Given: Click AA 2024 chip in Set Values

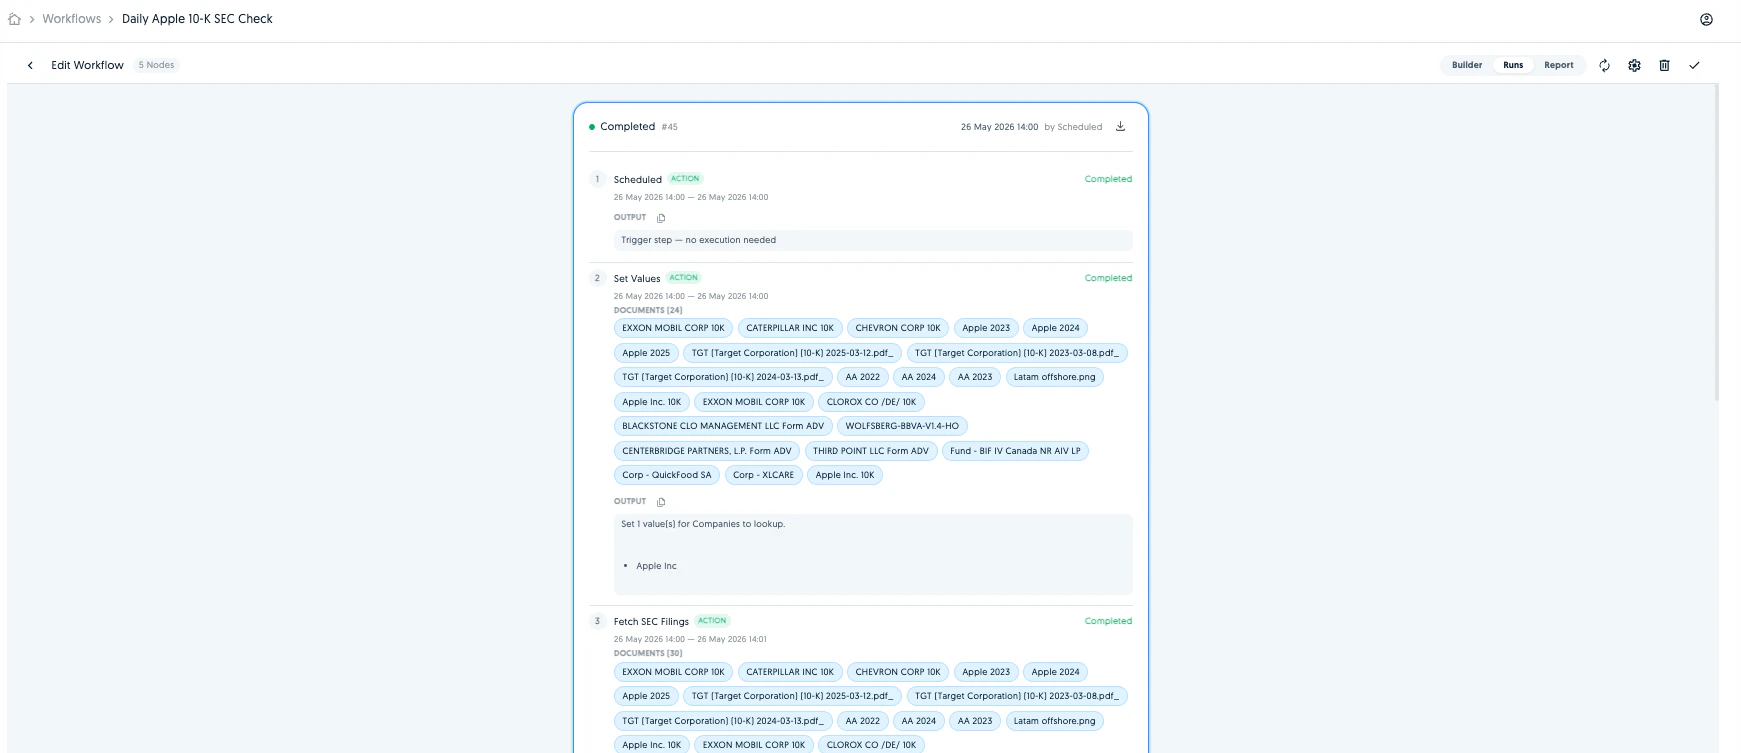Looking at the screenshot, I should click(x=918, y=377).
